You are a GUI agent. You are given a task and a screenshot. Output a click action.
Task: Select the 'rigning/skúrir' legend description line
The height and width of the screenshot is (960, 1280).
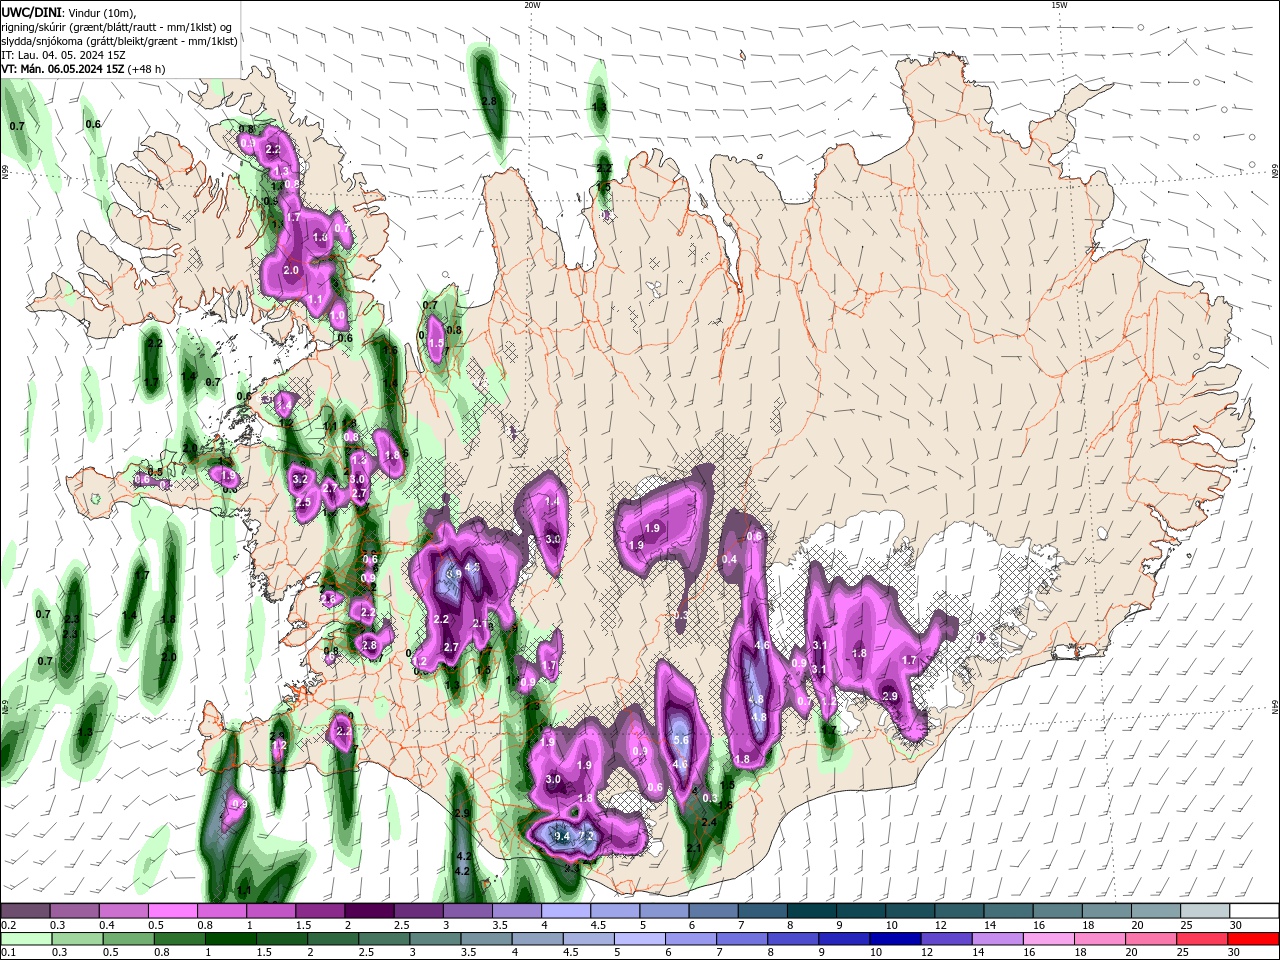click(116, 27)
